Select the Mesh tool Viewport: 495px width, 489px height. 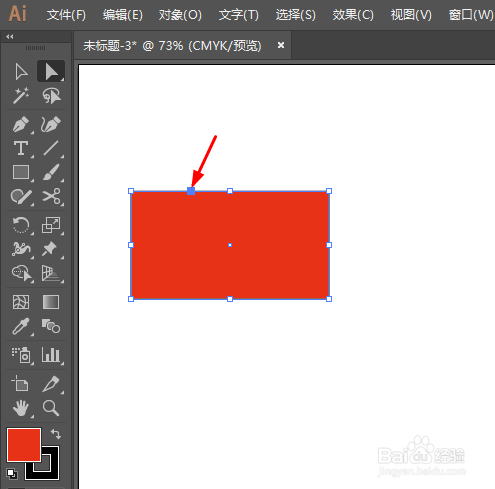(21, 302)
